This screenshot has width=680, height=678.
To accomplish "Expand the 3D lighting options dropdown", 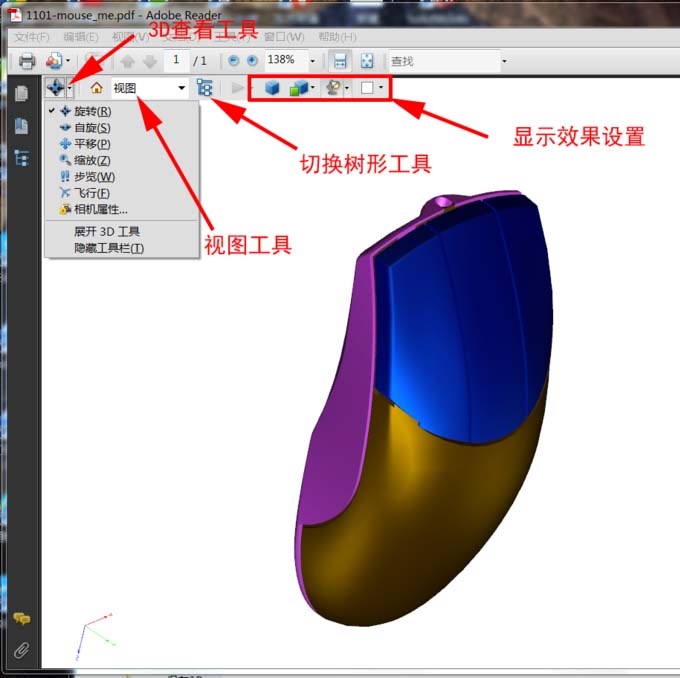I will click(x=346, y=88).
